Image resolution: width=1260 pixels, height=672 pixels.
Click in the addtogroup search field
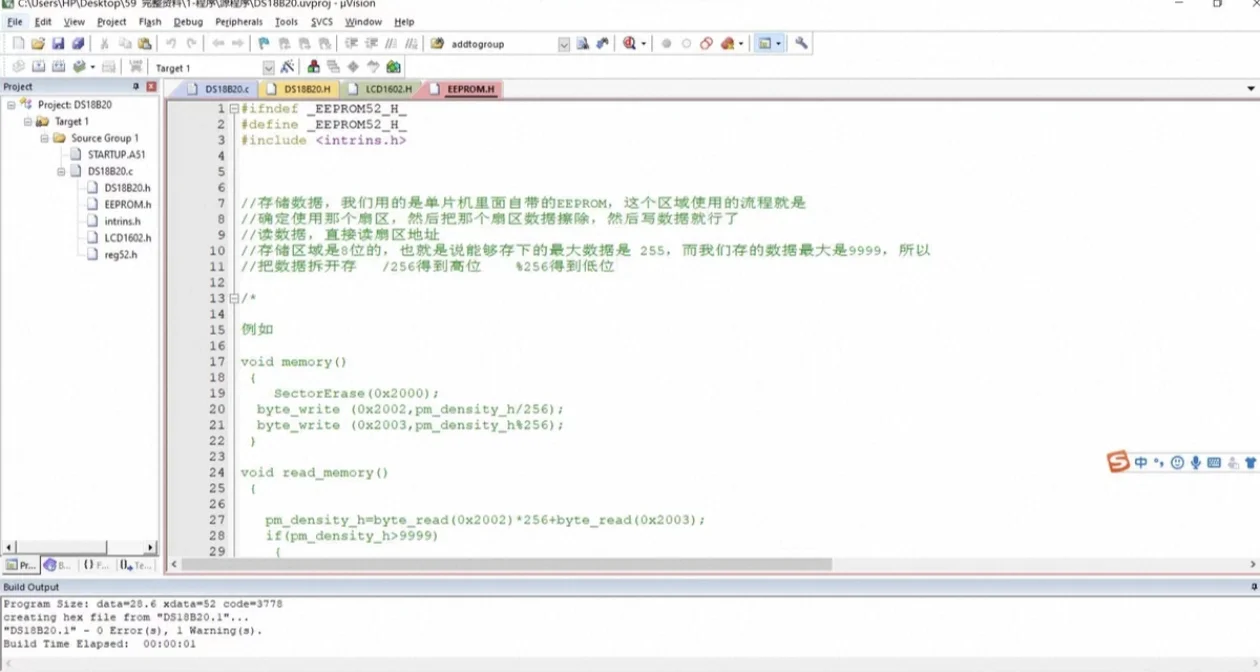502,44
